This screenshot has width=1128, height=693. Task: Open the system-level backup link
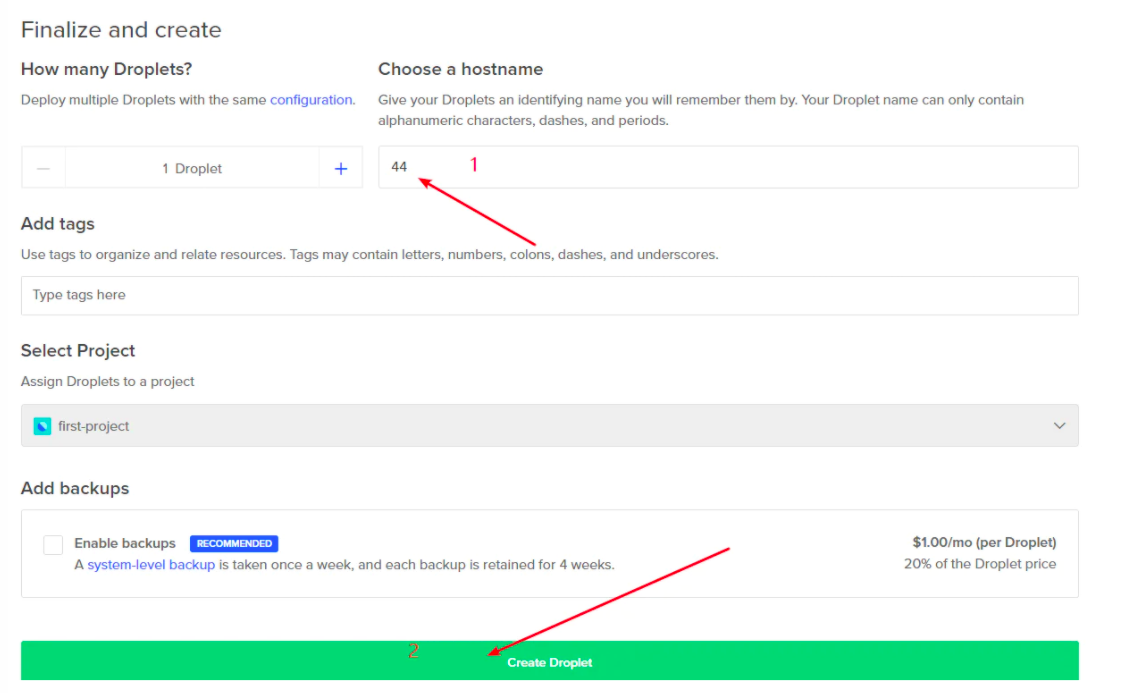pos(150,564)
